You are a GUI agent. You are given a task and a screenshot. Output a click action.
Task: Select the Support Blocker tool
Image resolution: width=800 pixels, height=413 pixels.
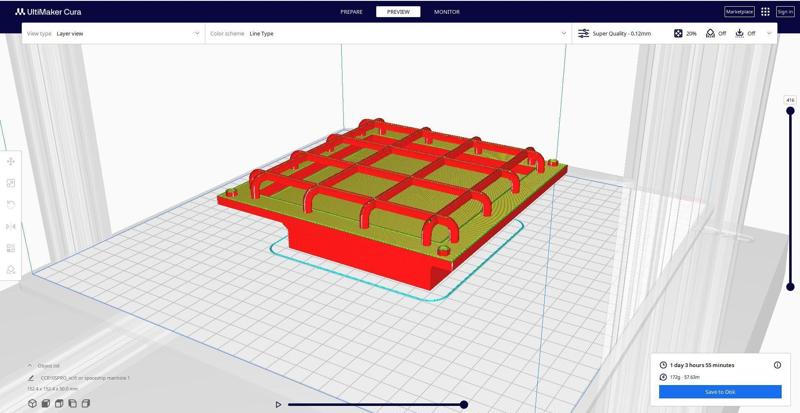click(x=11, y=270)
